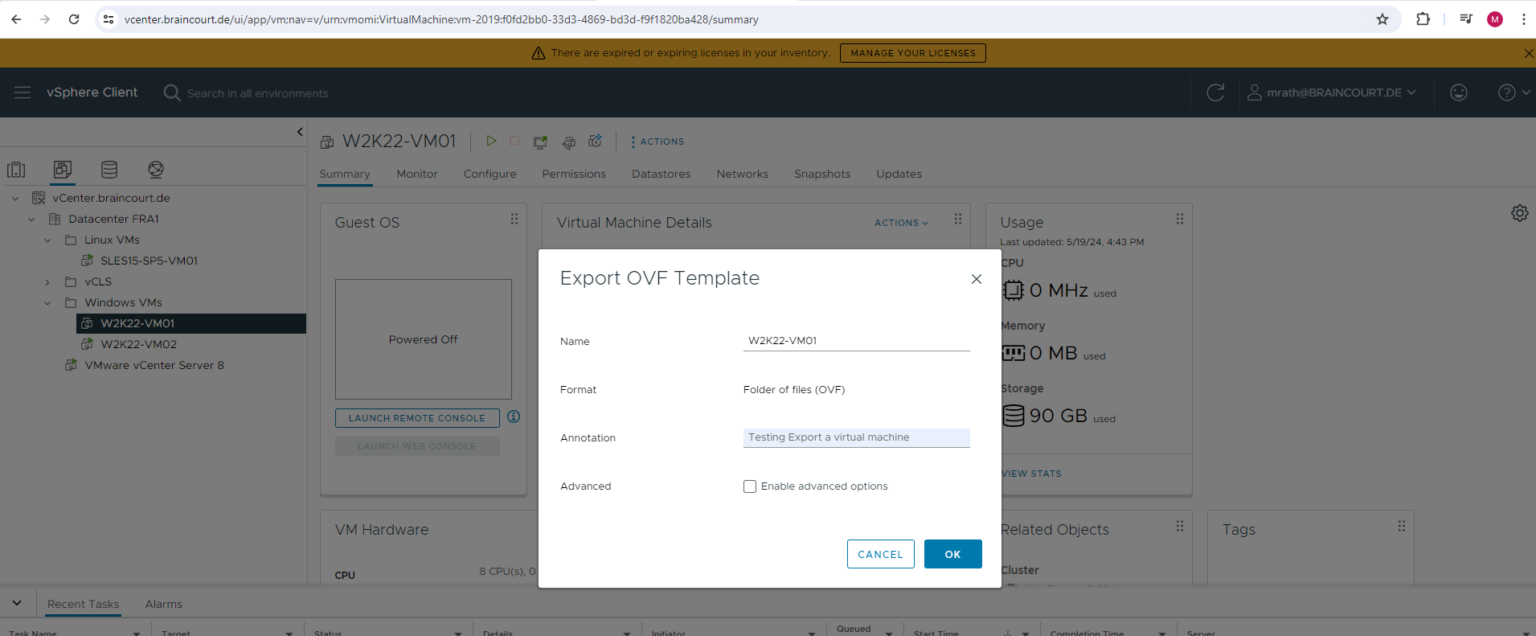Click the refresh icon in the header

pos(1215,92)
